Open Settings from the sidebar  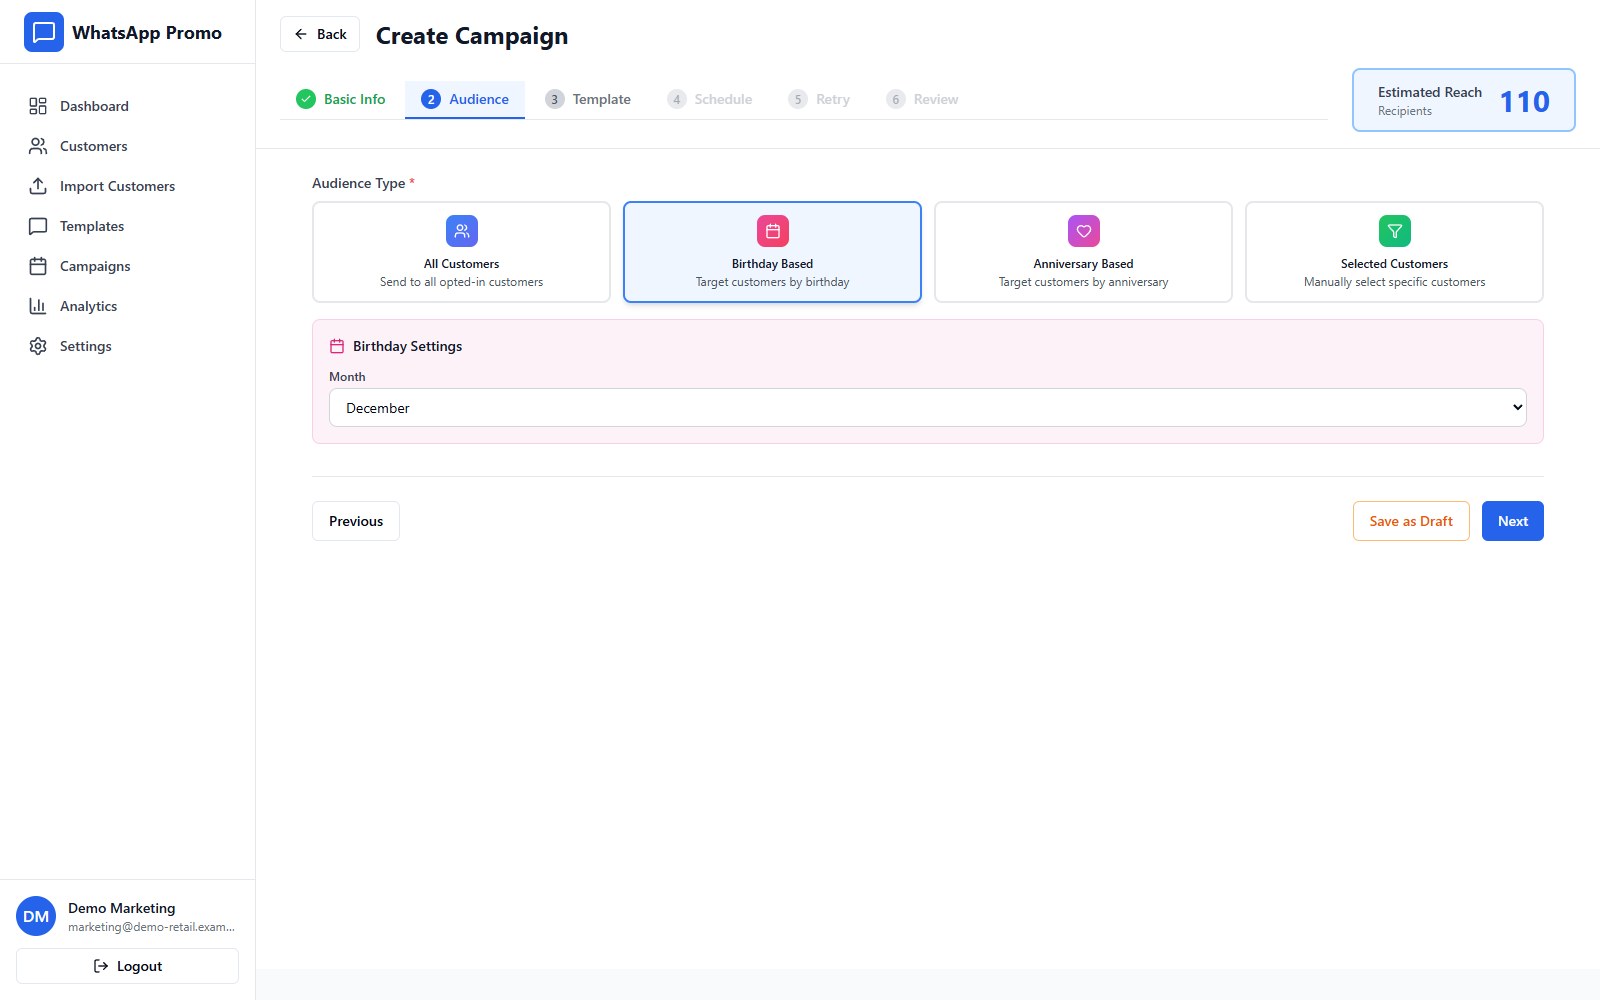[128, 346]
